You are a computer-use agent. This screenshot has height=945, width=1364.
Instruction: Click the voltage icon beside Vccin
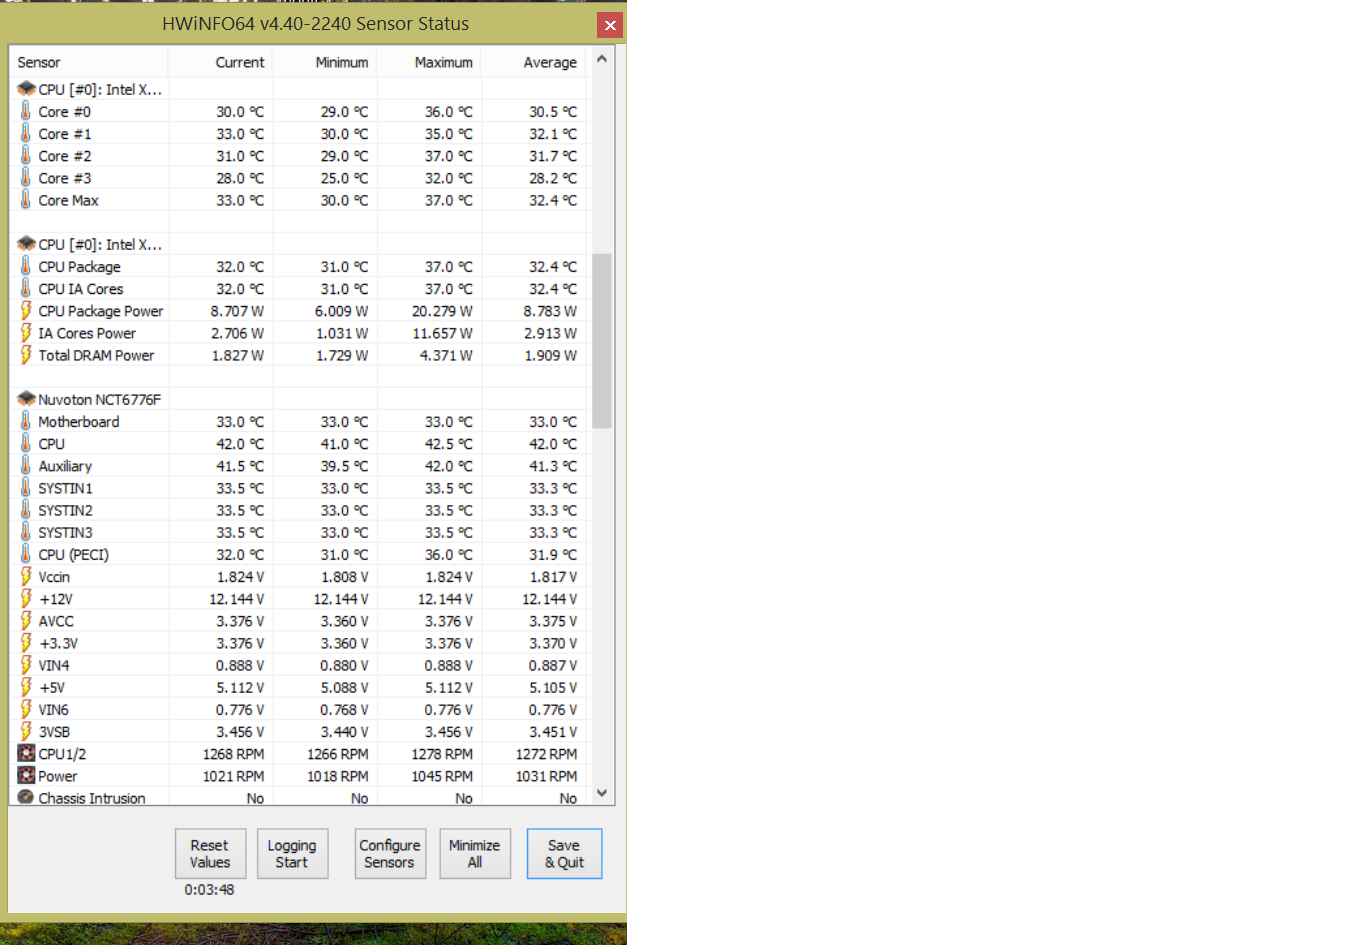(x=26, y=576)
